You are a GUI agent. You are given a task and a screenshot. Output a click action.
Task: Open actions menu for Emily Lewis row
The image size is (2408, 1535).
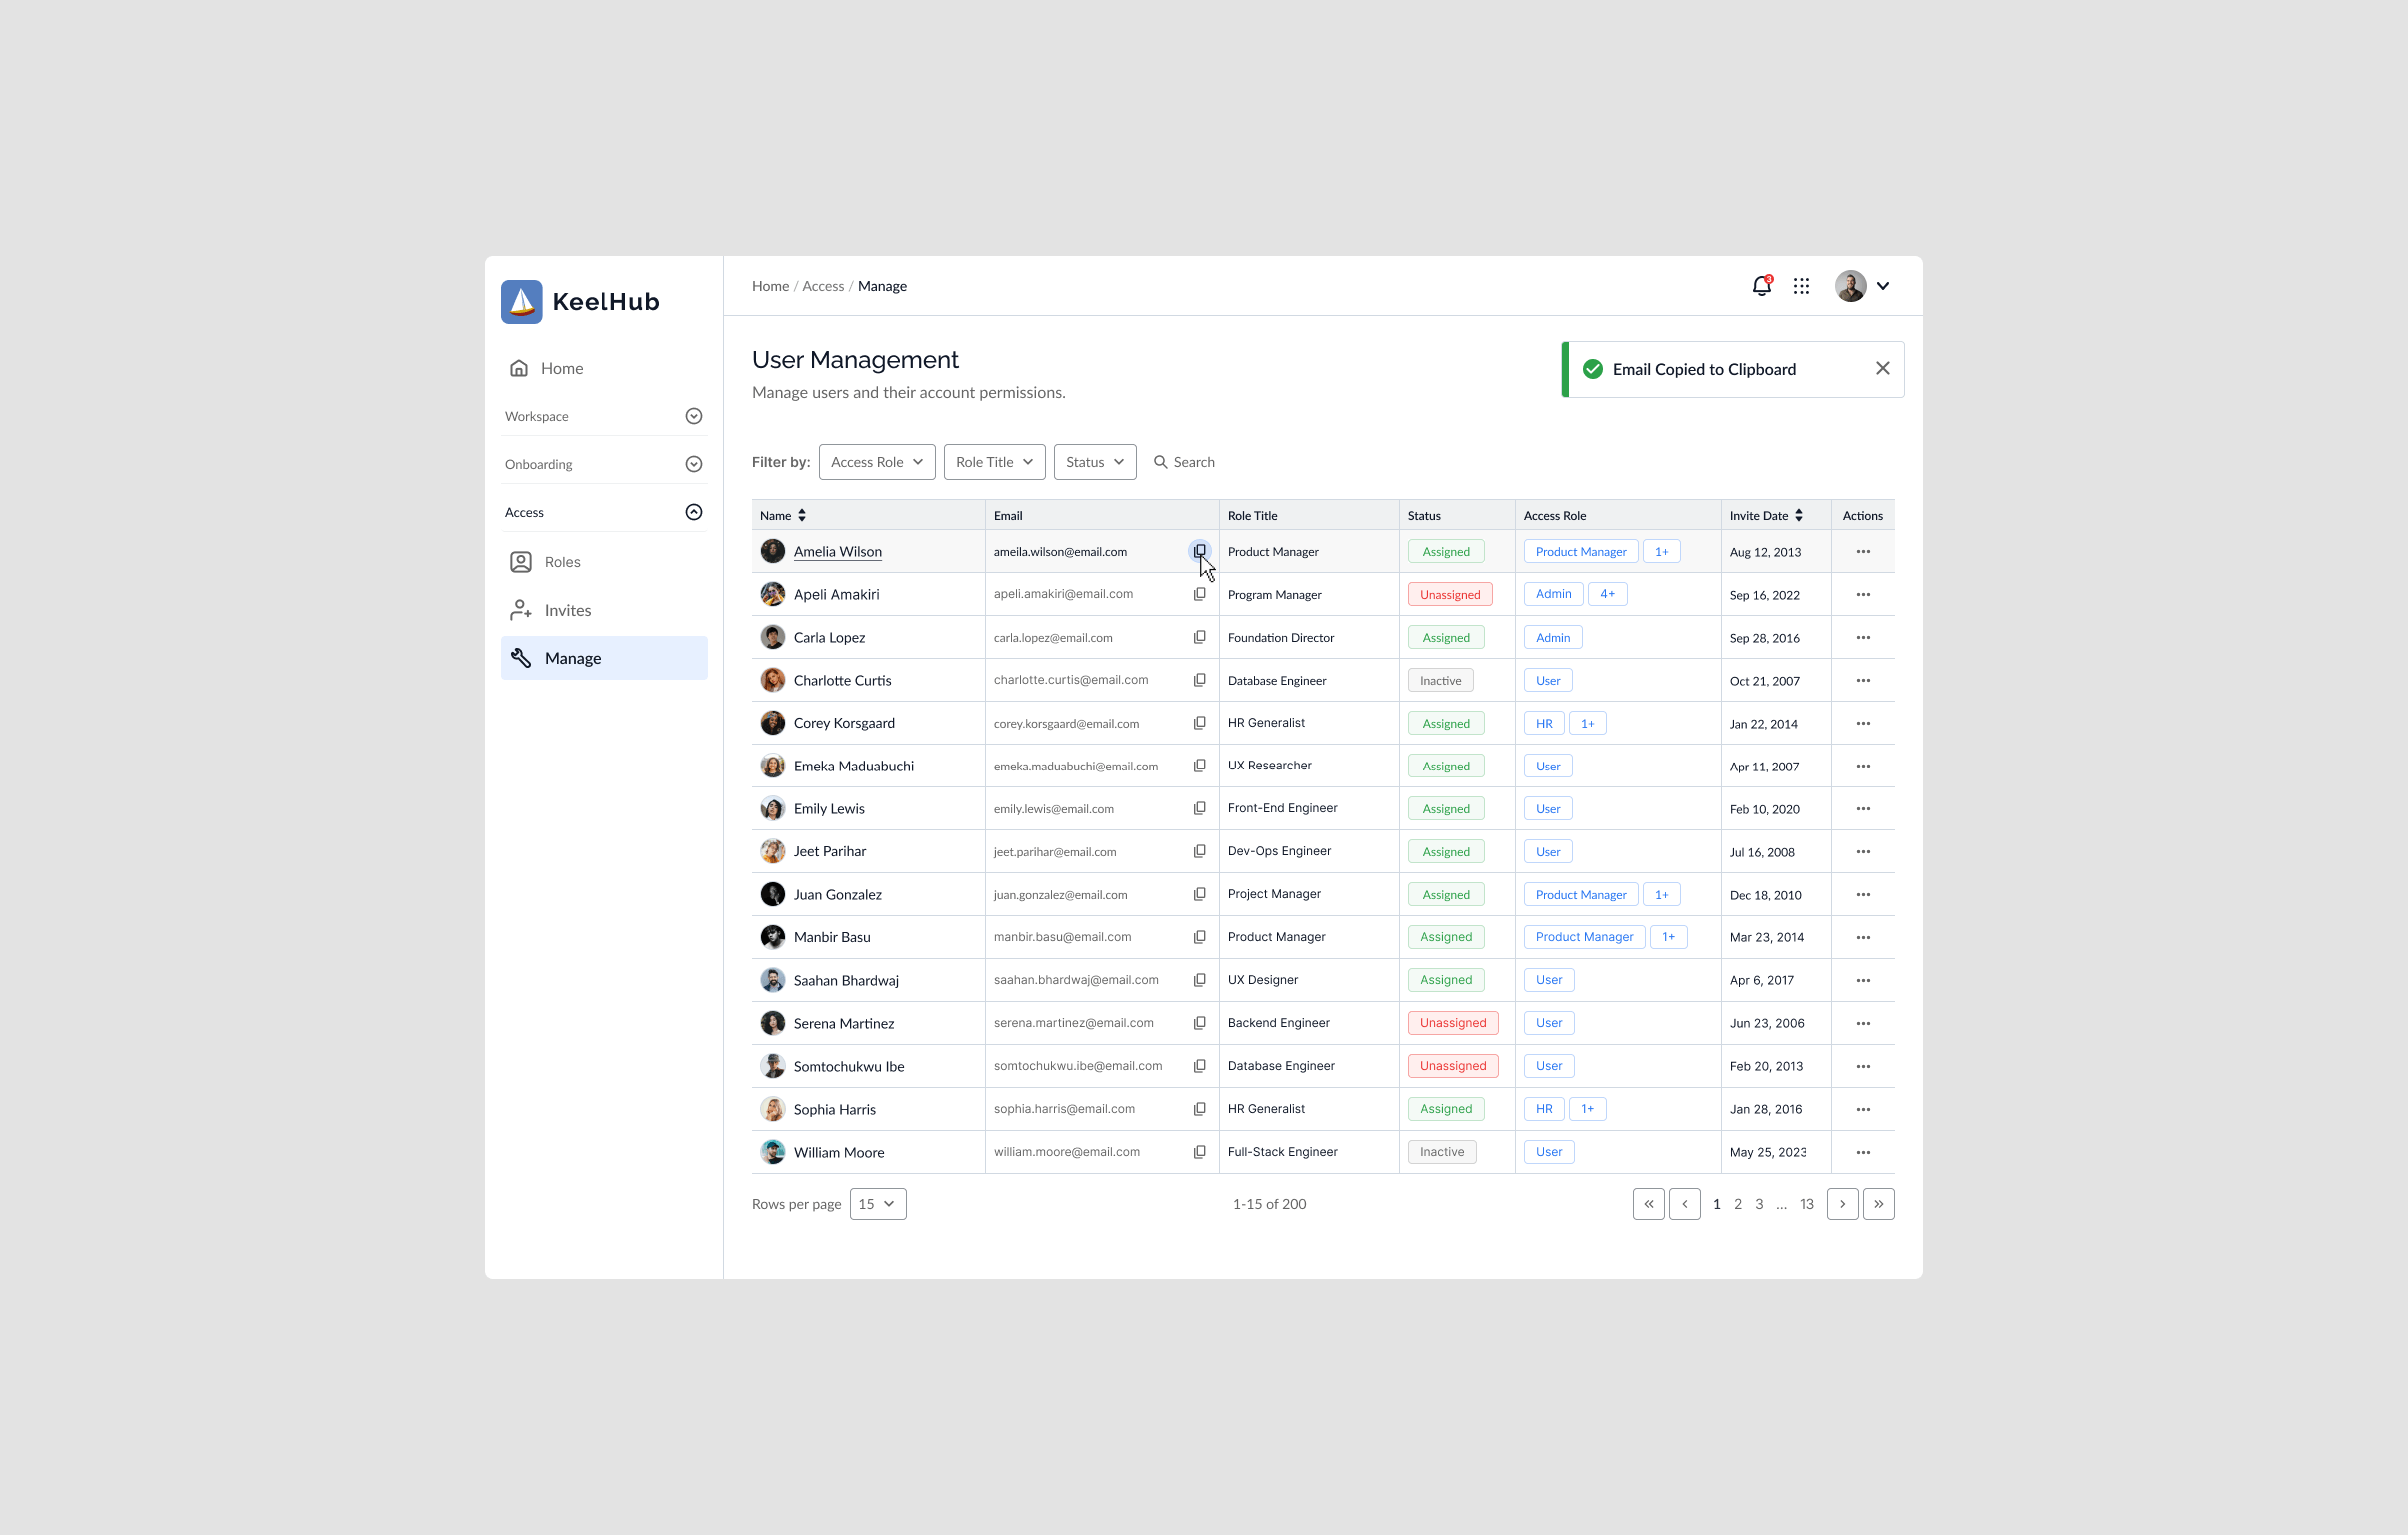pos(1863,809)
